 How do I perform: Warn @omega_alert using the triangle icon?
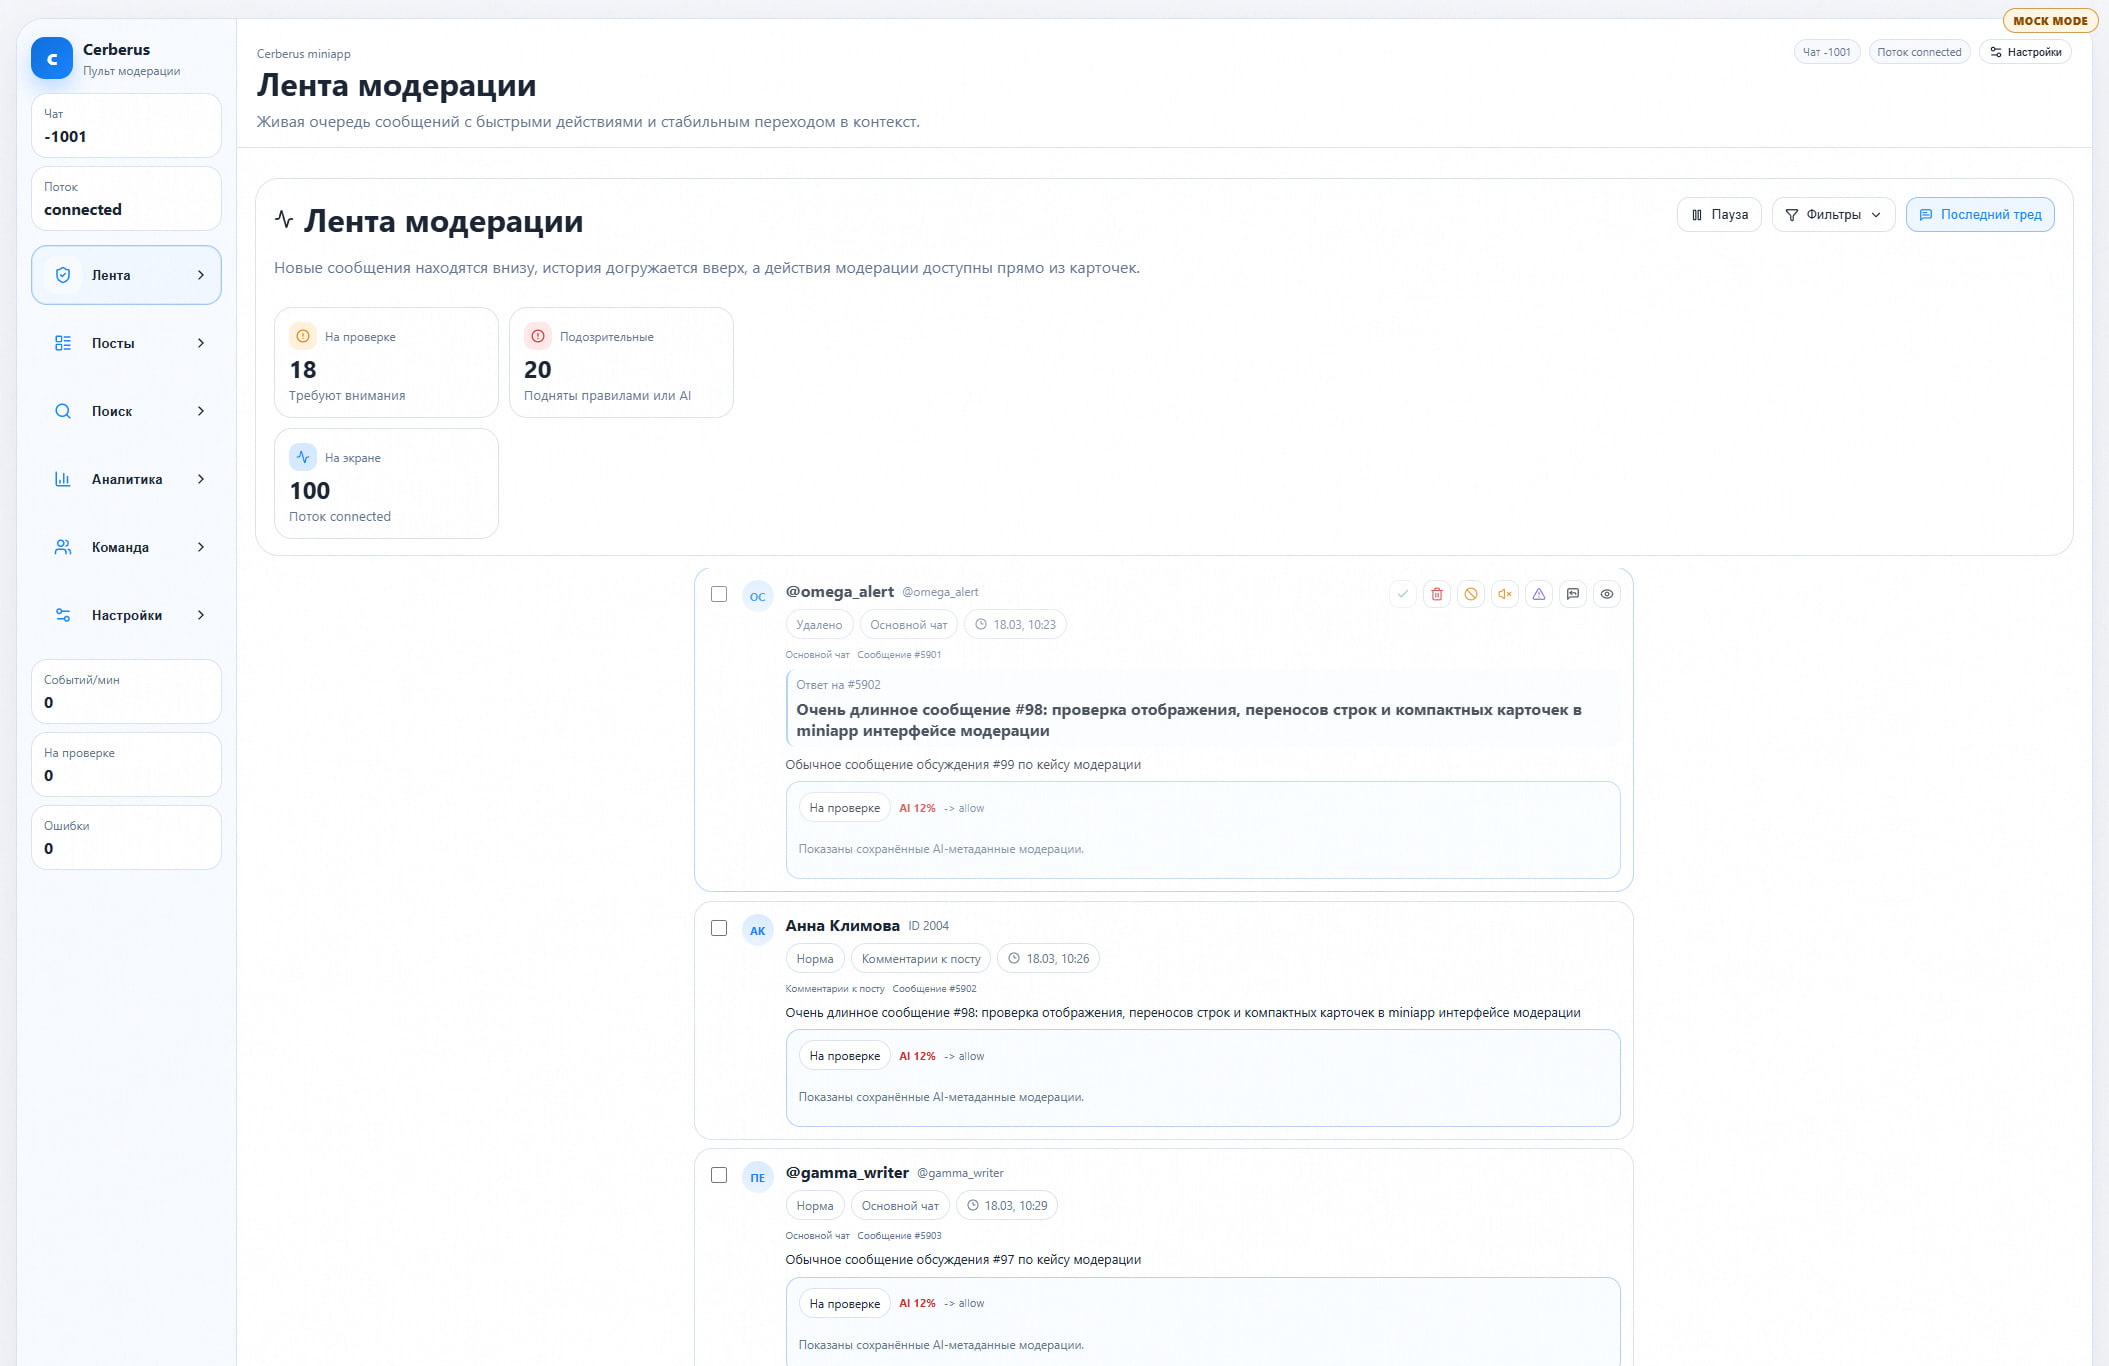(1538, 594)
